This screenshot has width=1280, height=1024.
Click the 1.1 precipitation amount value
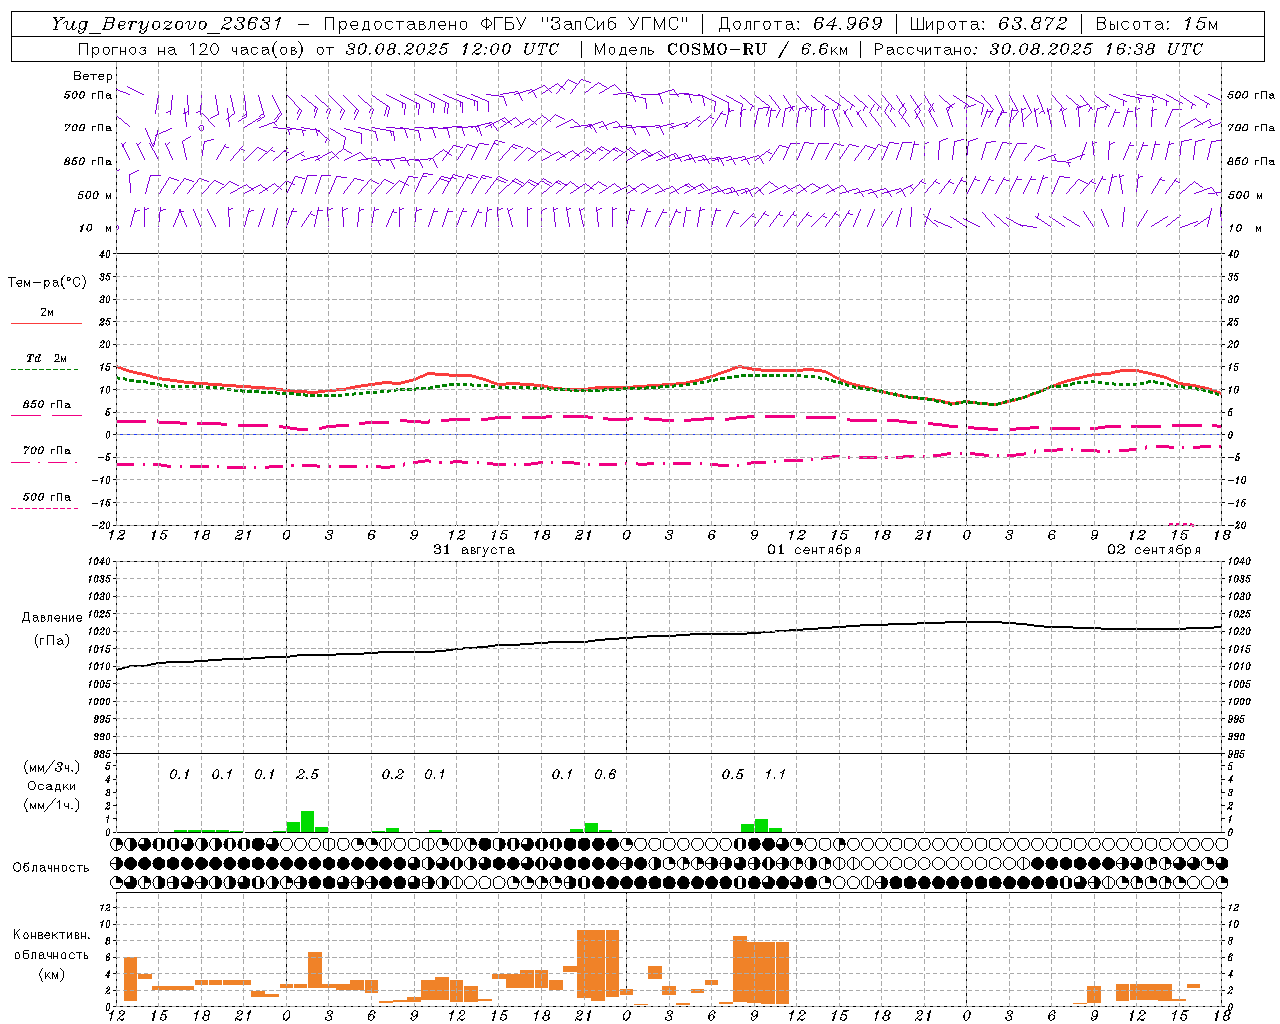775,774
